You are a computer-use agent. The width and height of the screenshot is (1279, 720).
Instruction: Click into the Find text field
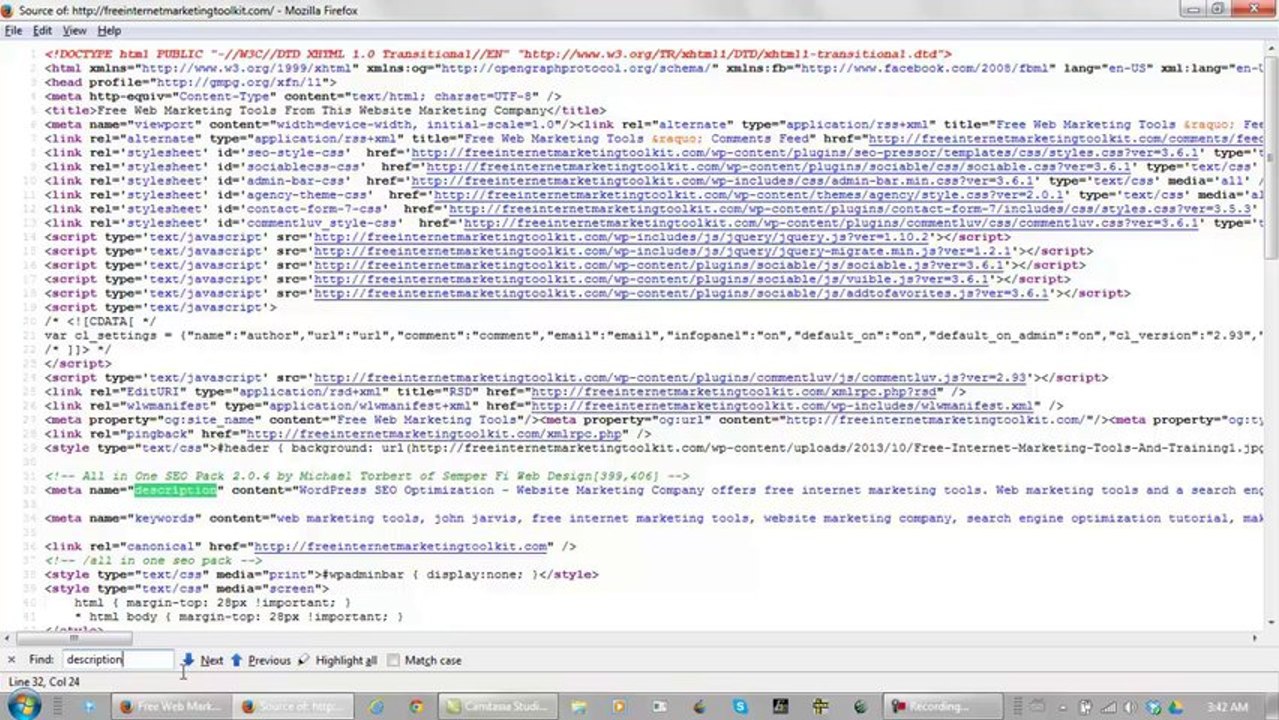point(117,660)
